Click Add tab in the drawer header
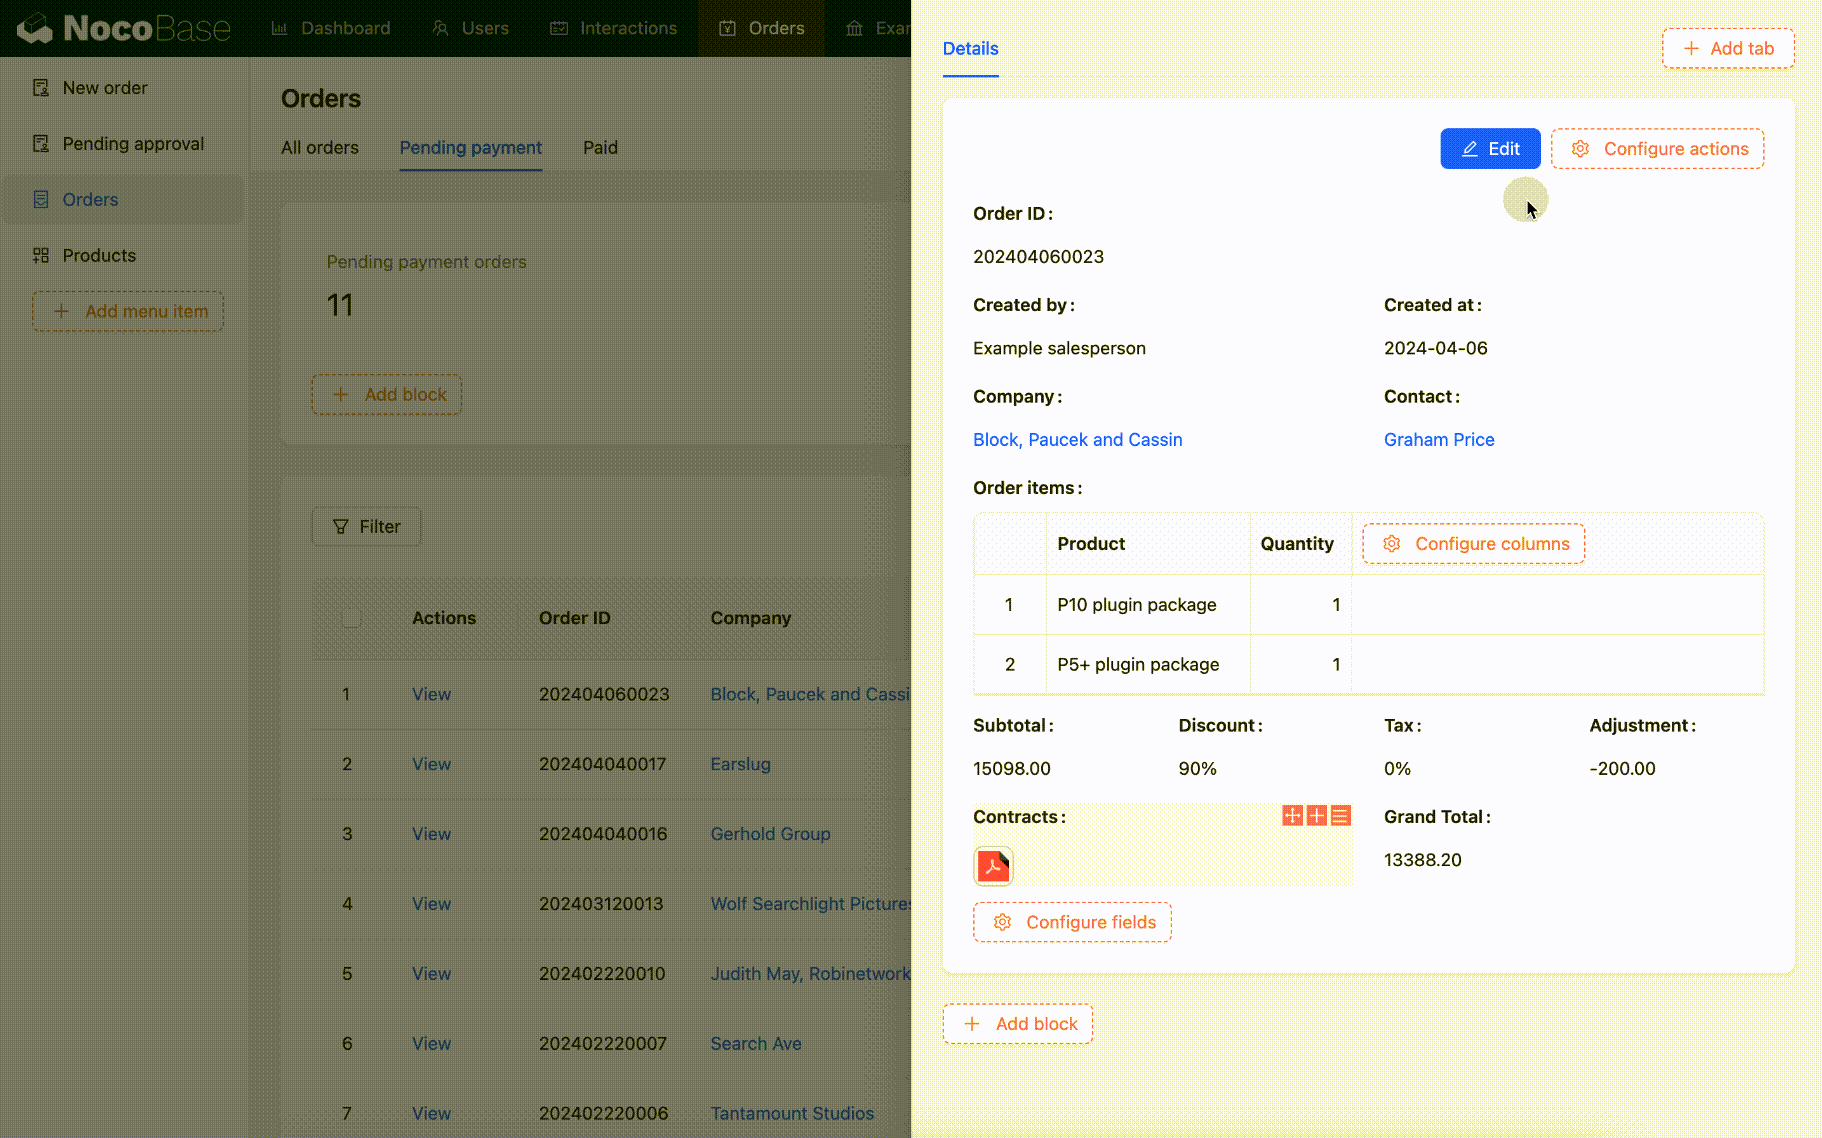The image size is (1822, 1138). (1728, 48)
